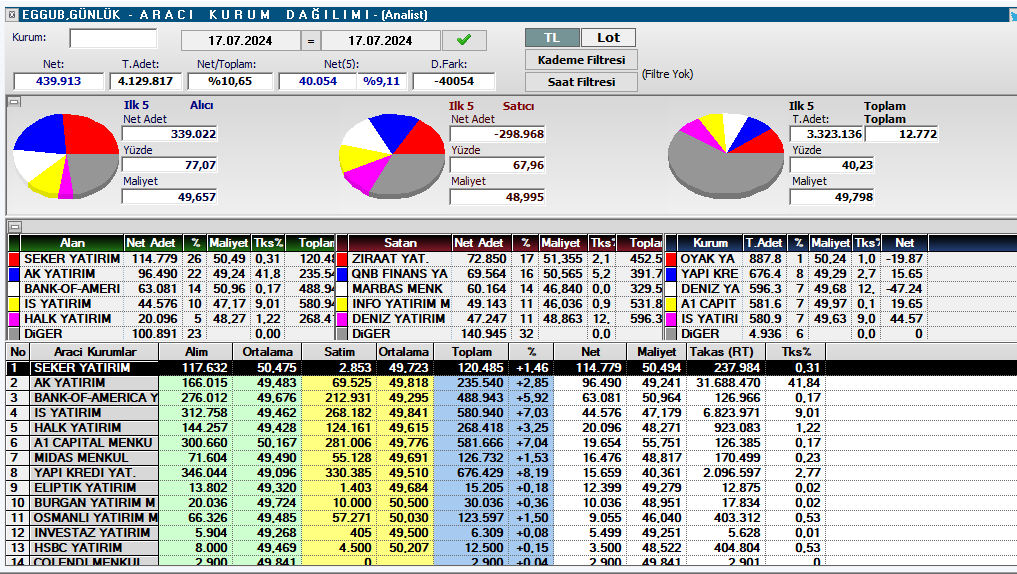Select the BANK-OF-AMERICA Y row numbered 3
This screenshot has height=574, width=1017.
[415, 398]
